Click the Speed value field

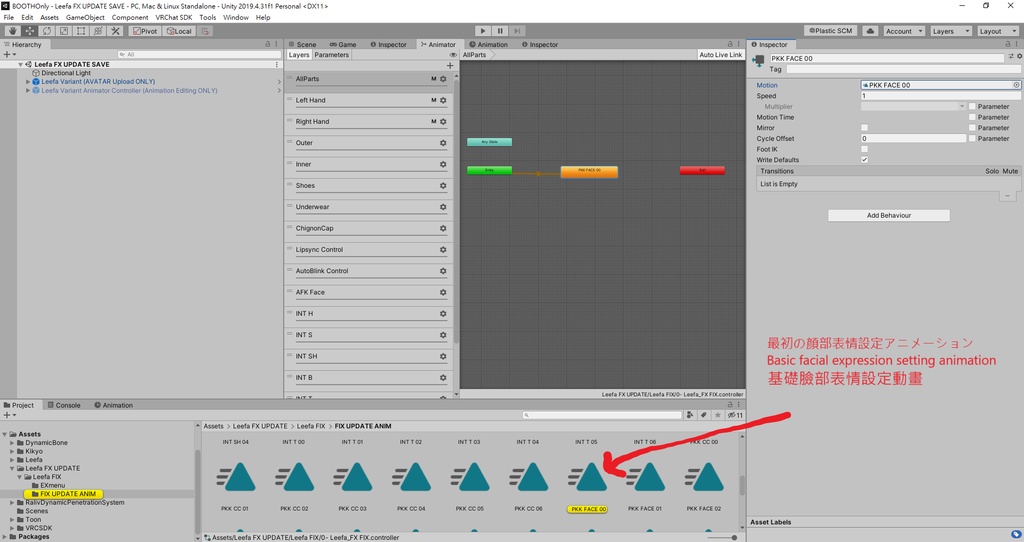coord(940,96)
